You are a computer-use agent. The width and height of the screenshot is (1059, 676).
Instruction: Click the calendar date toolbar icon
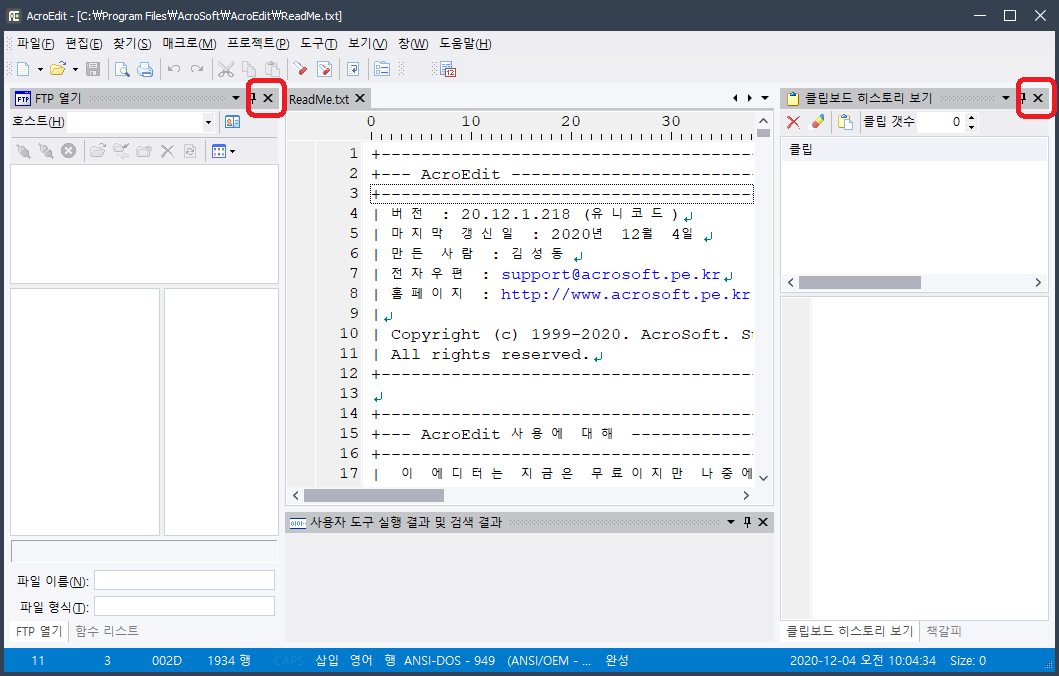pyautogui.click(x=448, y=69)
